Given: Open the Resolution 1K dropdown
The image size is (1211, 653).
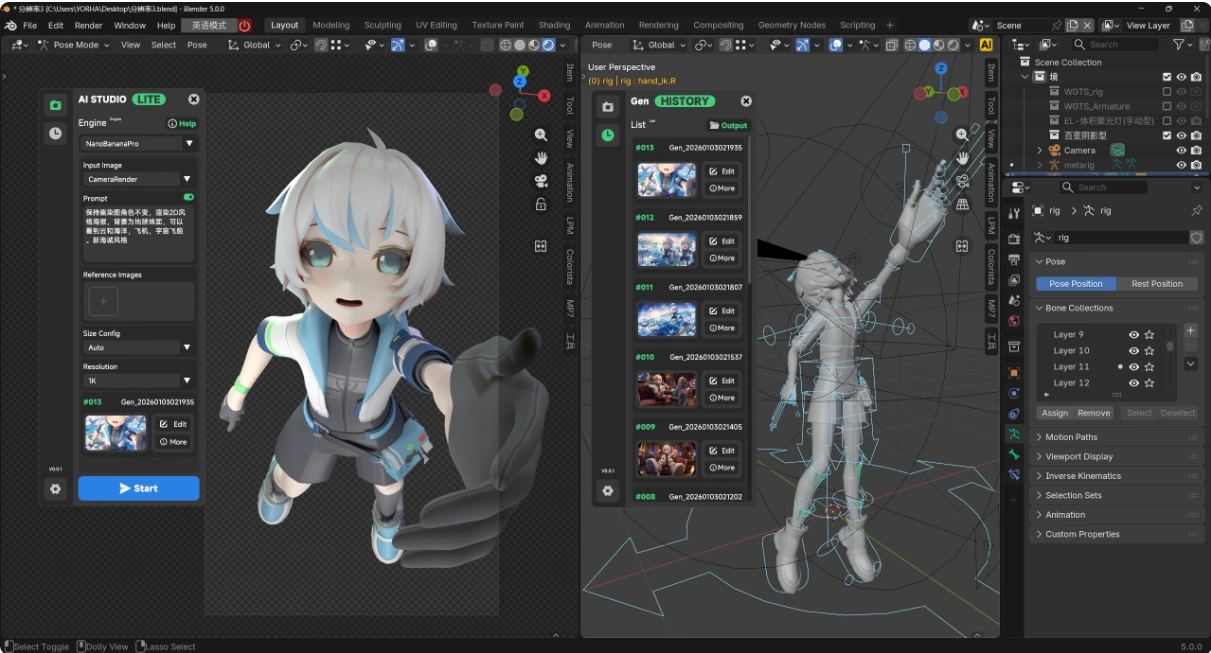Looking at the screenshot, I should pos(139,380).
